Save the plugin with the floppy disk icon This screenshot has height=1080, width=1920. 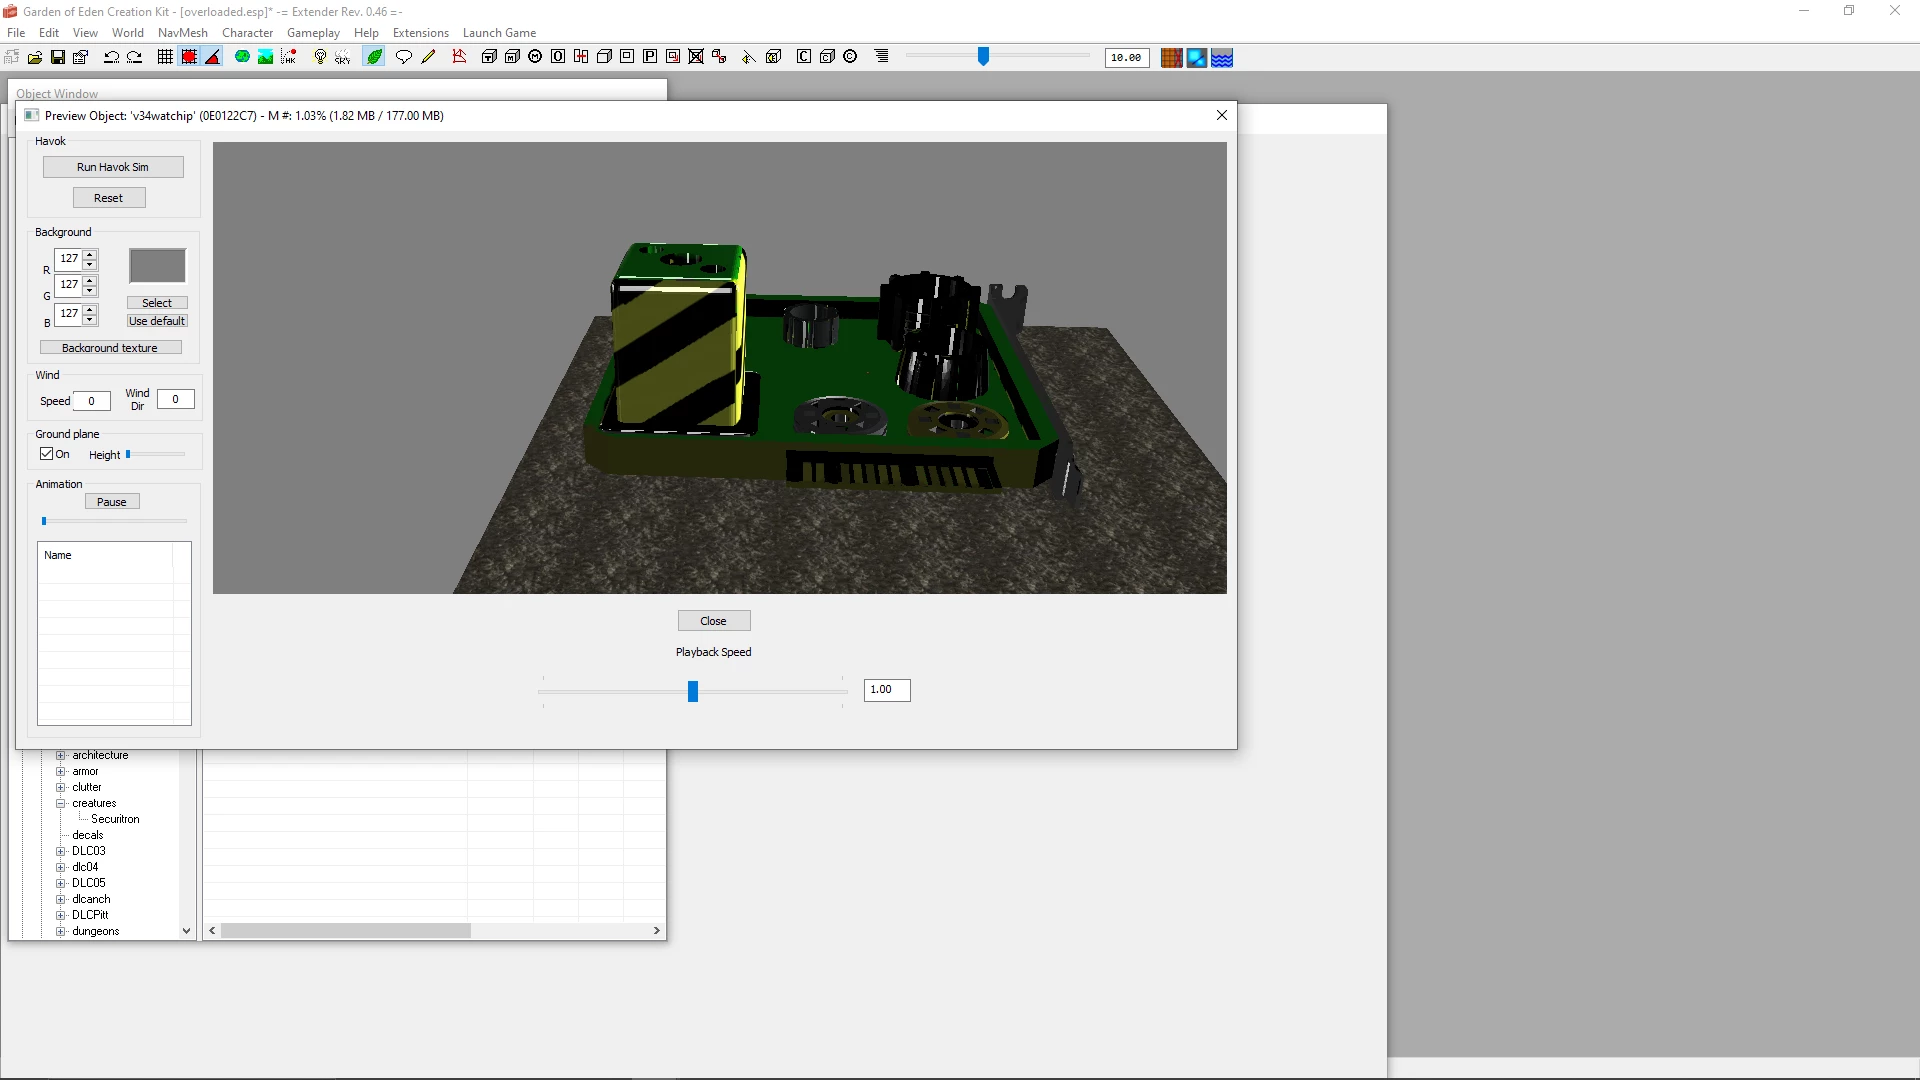pyautogui.click(x=58, y=57)
